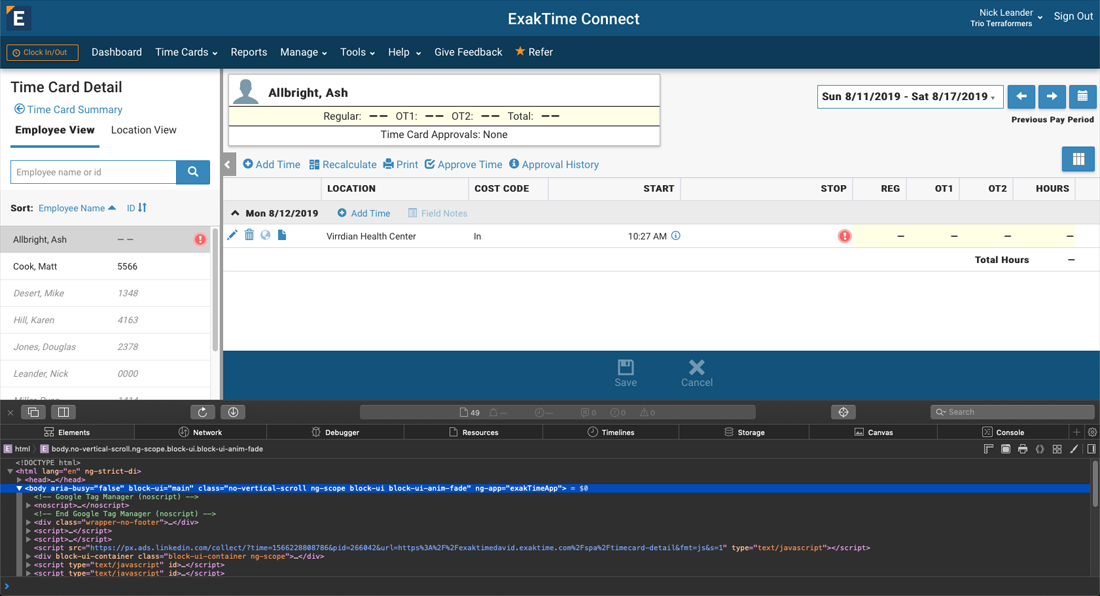Select employee Leander, Nick
Viewport: 1100px width, 596px height.
[105, 374]
